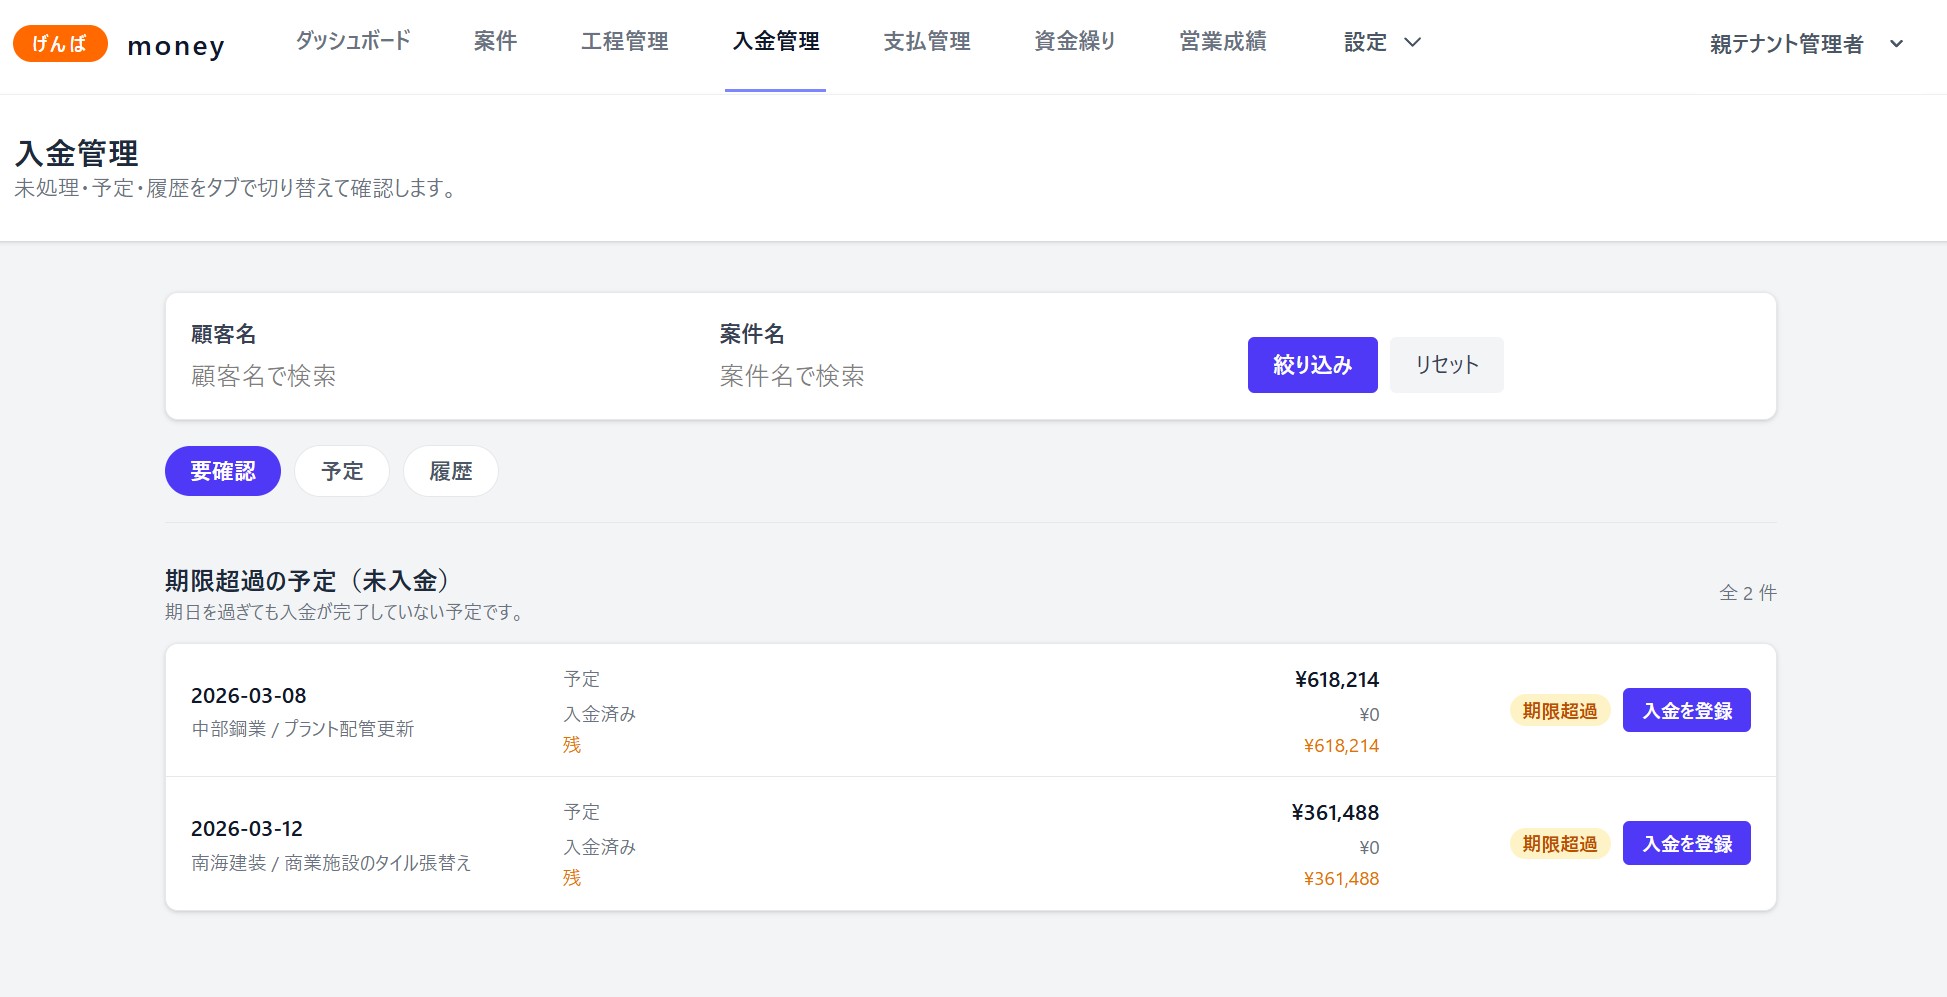Click the 期限超過 badge on 中部鋼業 row
This screenshot has width=1947, height=997.
point(1558,710)
